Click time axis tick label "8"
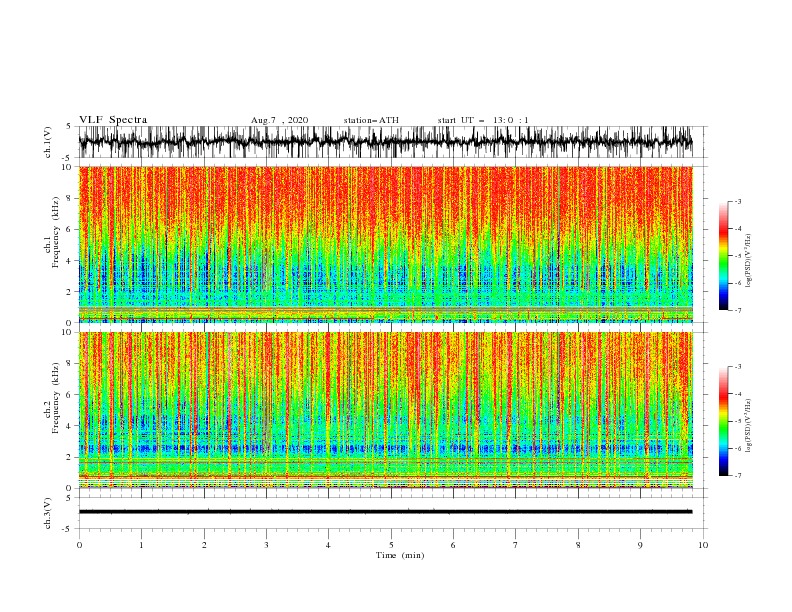The image size is (792, 612). click(x=578, y=545)
